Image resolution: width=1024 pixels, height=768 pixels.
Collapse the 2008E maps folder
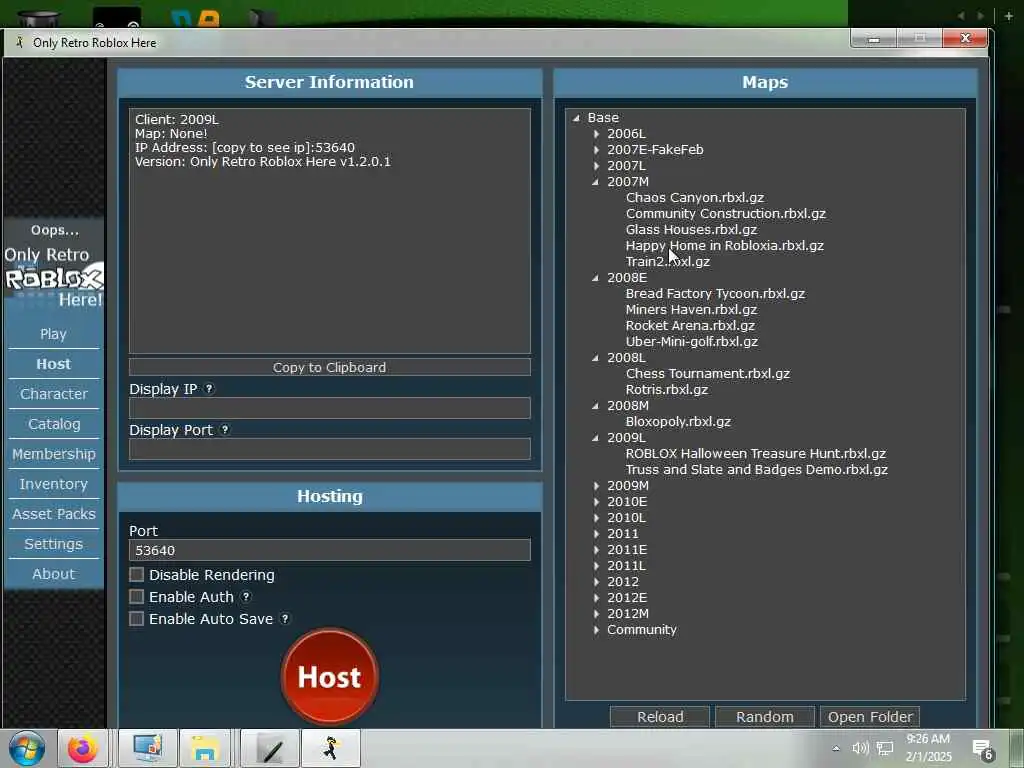point(596,278)
